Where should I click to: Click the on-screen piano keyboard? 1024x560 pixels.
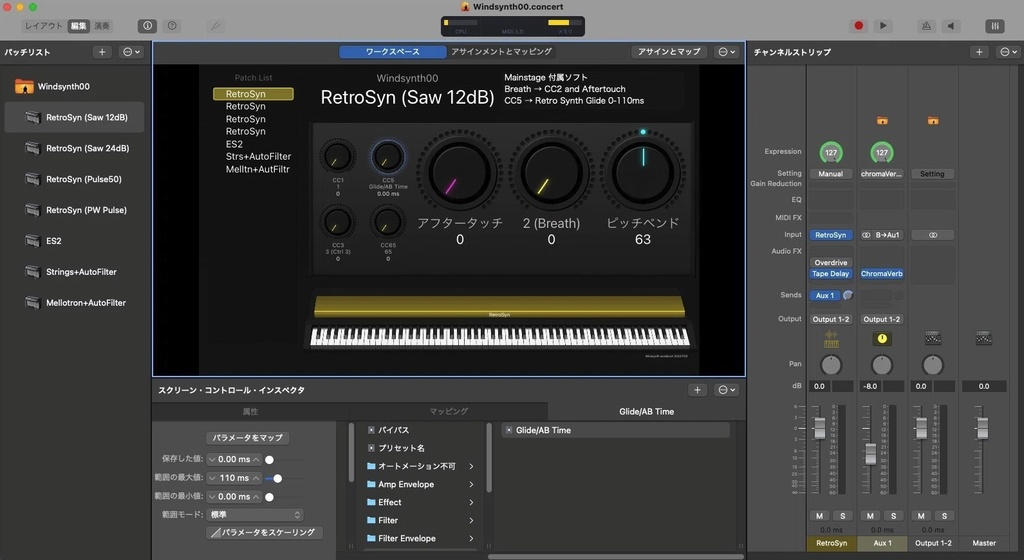pyautogui.click(x=500, y=336)
